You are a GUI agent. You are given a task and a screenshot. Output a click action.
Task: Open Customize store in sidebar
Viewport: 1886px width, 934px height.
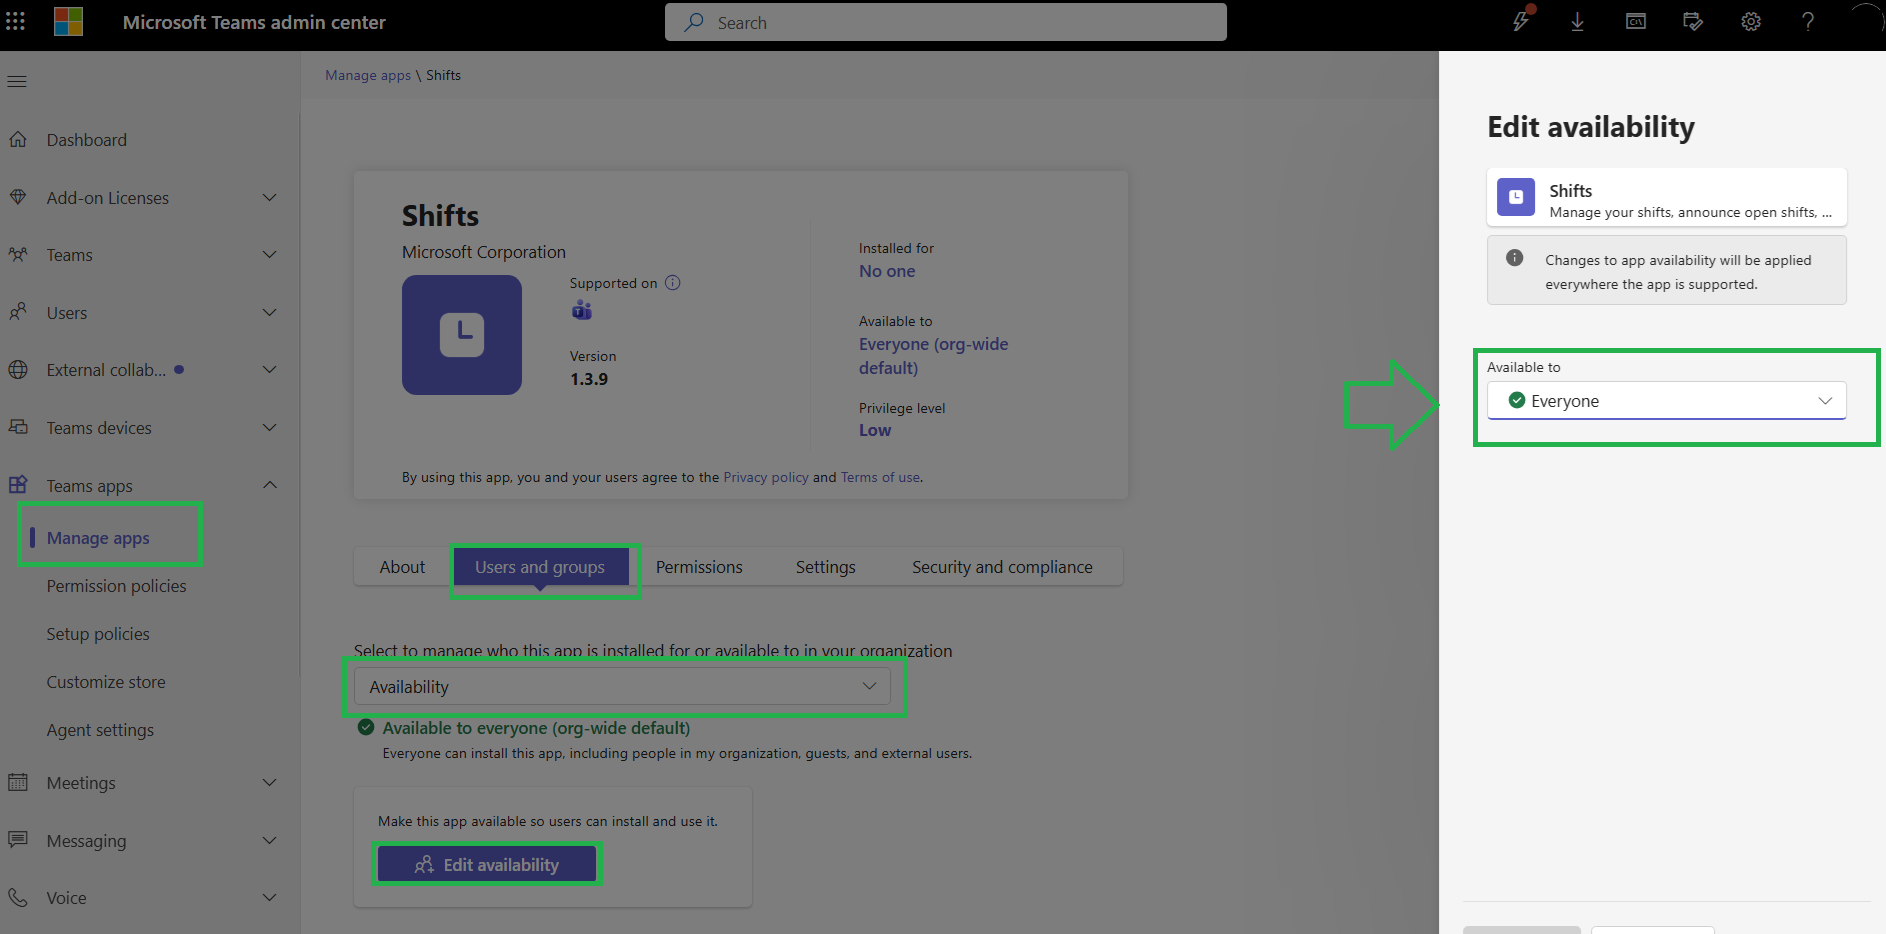point(106,682)
